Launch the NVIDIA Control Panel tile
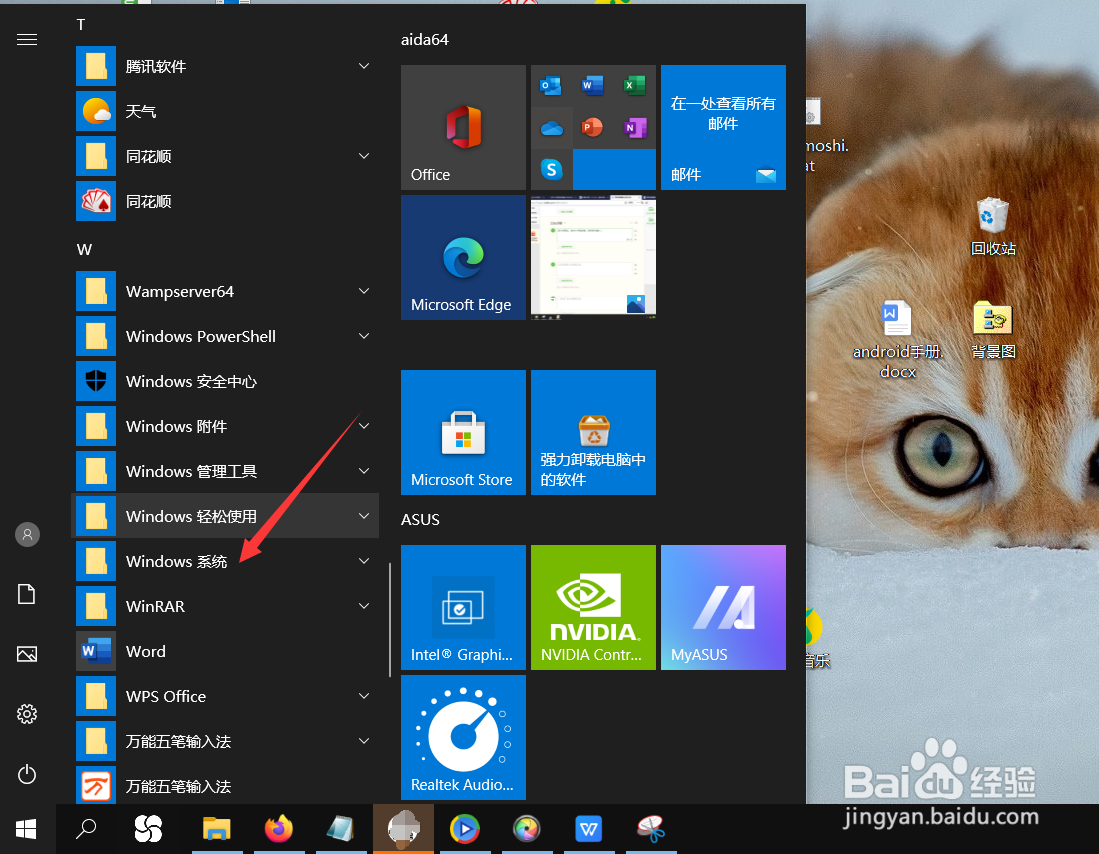This screenshot has width=1099, height=854. click(593, 607)
